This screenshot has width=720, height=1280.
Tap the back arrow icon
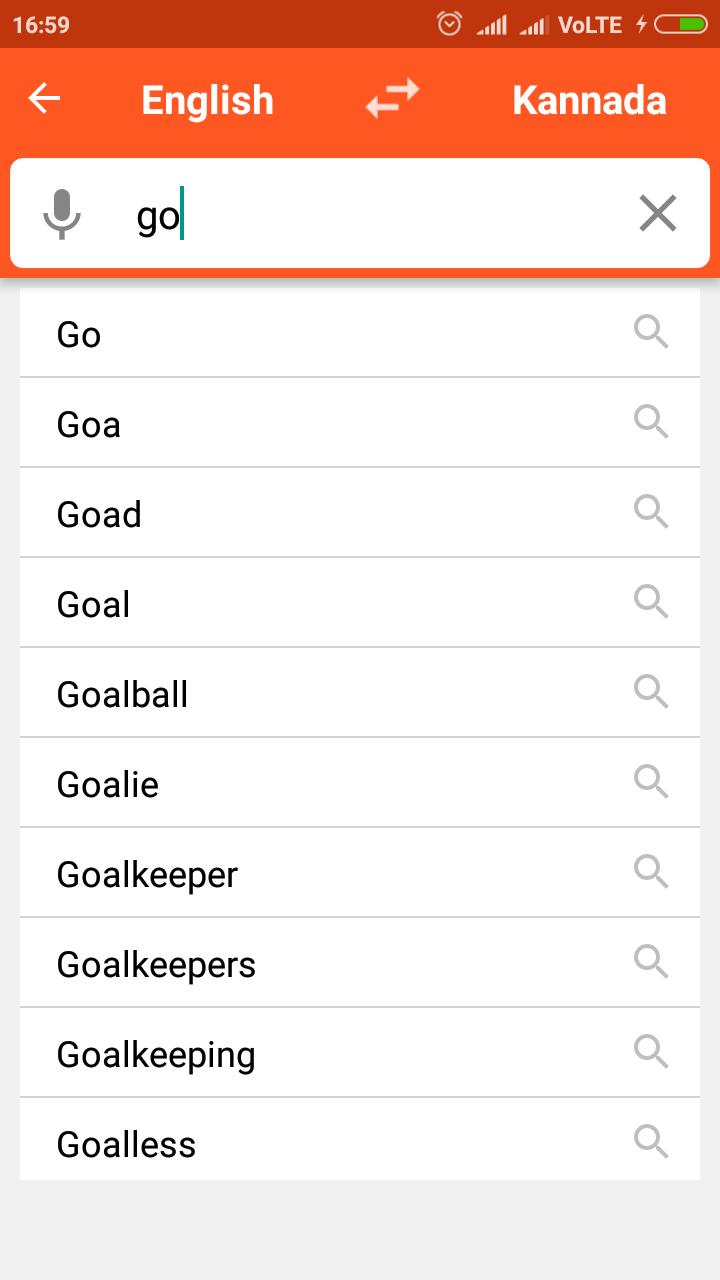tap(44, 99)
